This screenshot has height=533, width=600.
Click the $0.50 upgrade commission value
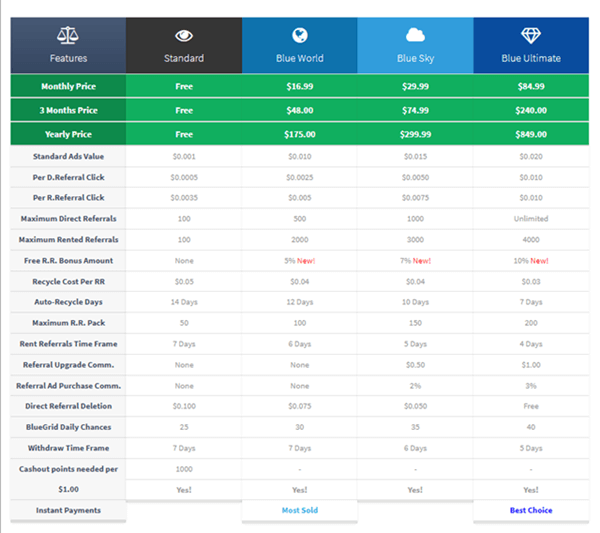tap(415, 365)
